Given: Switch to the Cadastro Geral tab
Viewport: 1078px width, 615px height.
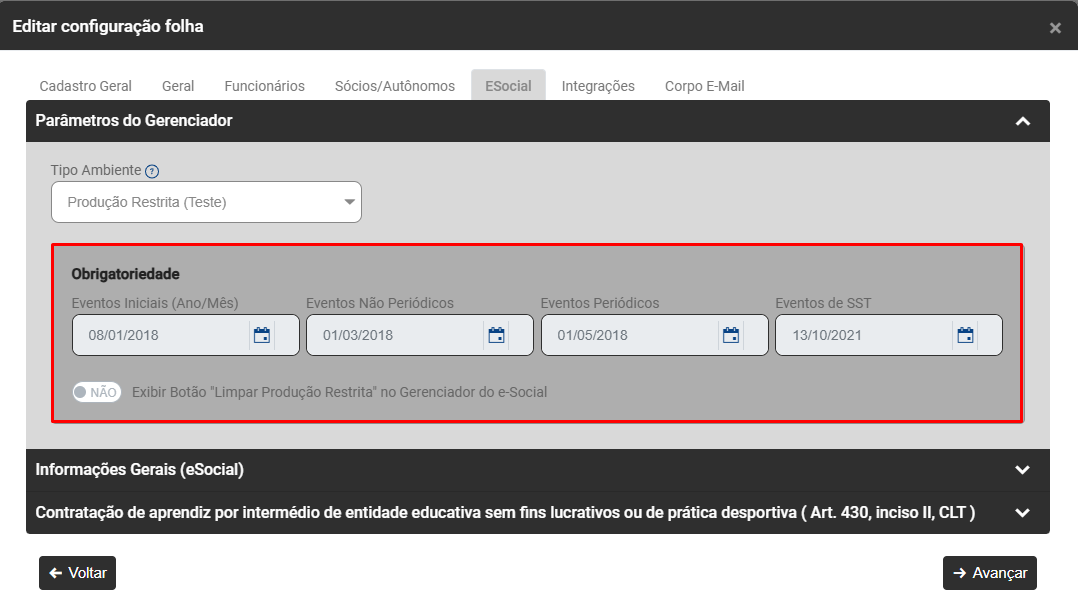Looking at the screenshot, I should 85,86.
